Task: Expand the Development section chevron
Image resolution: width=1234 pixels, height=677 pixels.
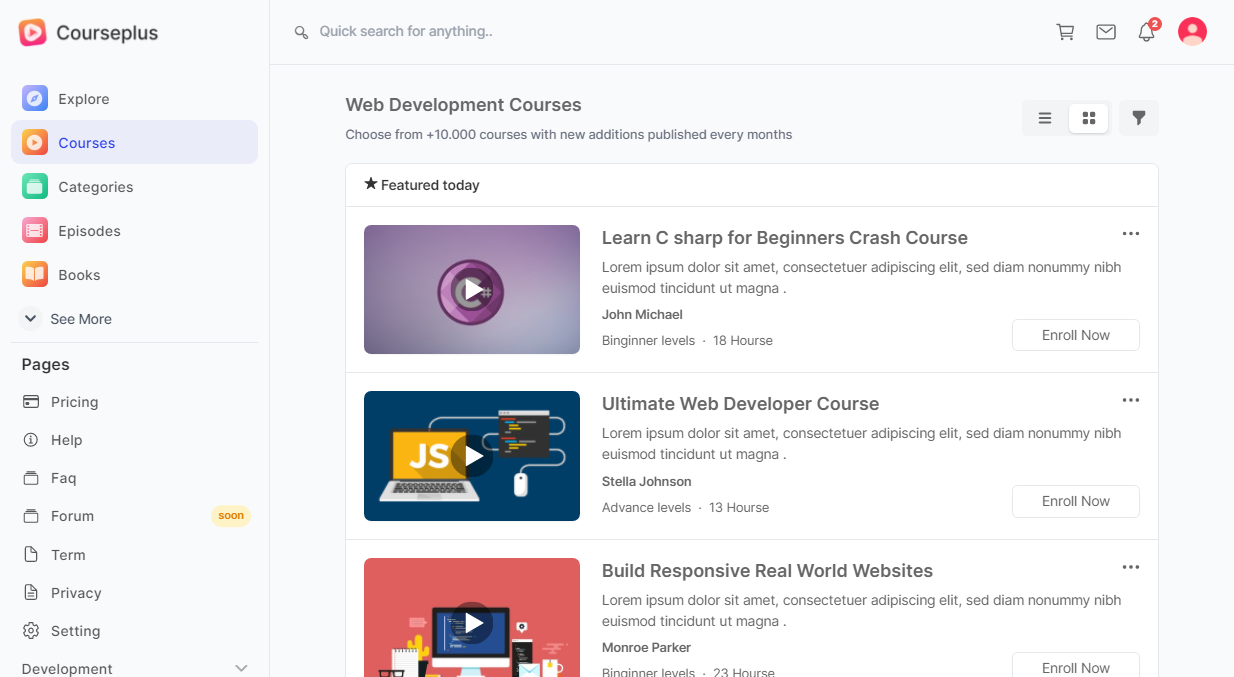Action: pos(241,668)
